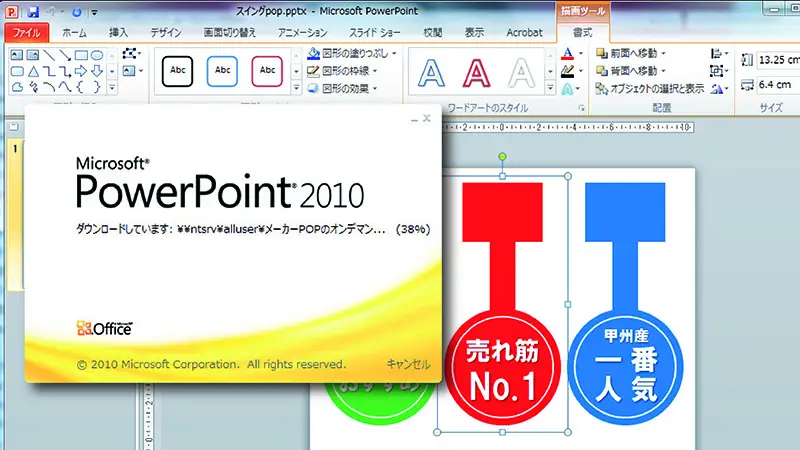
Task: Select the Elbow Arrow Connector shape
Action: [65, 71]
